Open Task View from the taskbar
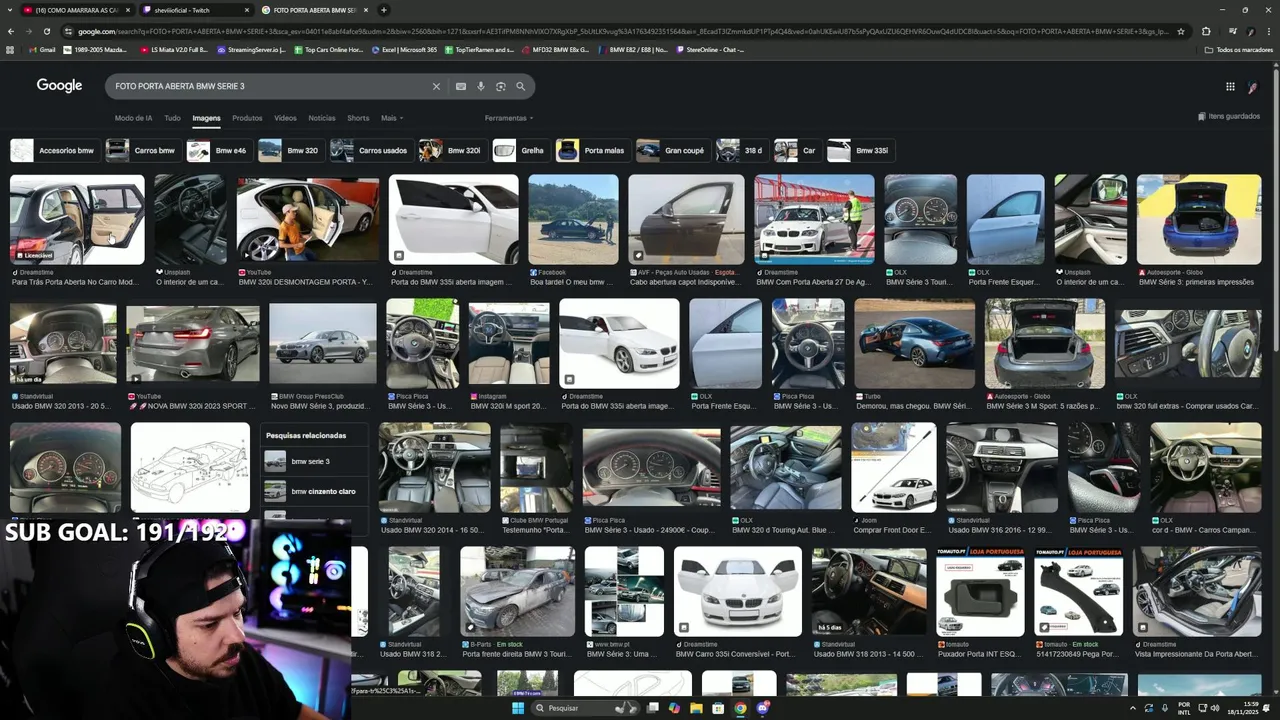1280x720 pixels. (x=653, y=708)
